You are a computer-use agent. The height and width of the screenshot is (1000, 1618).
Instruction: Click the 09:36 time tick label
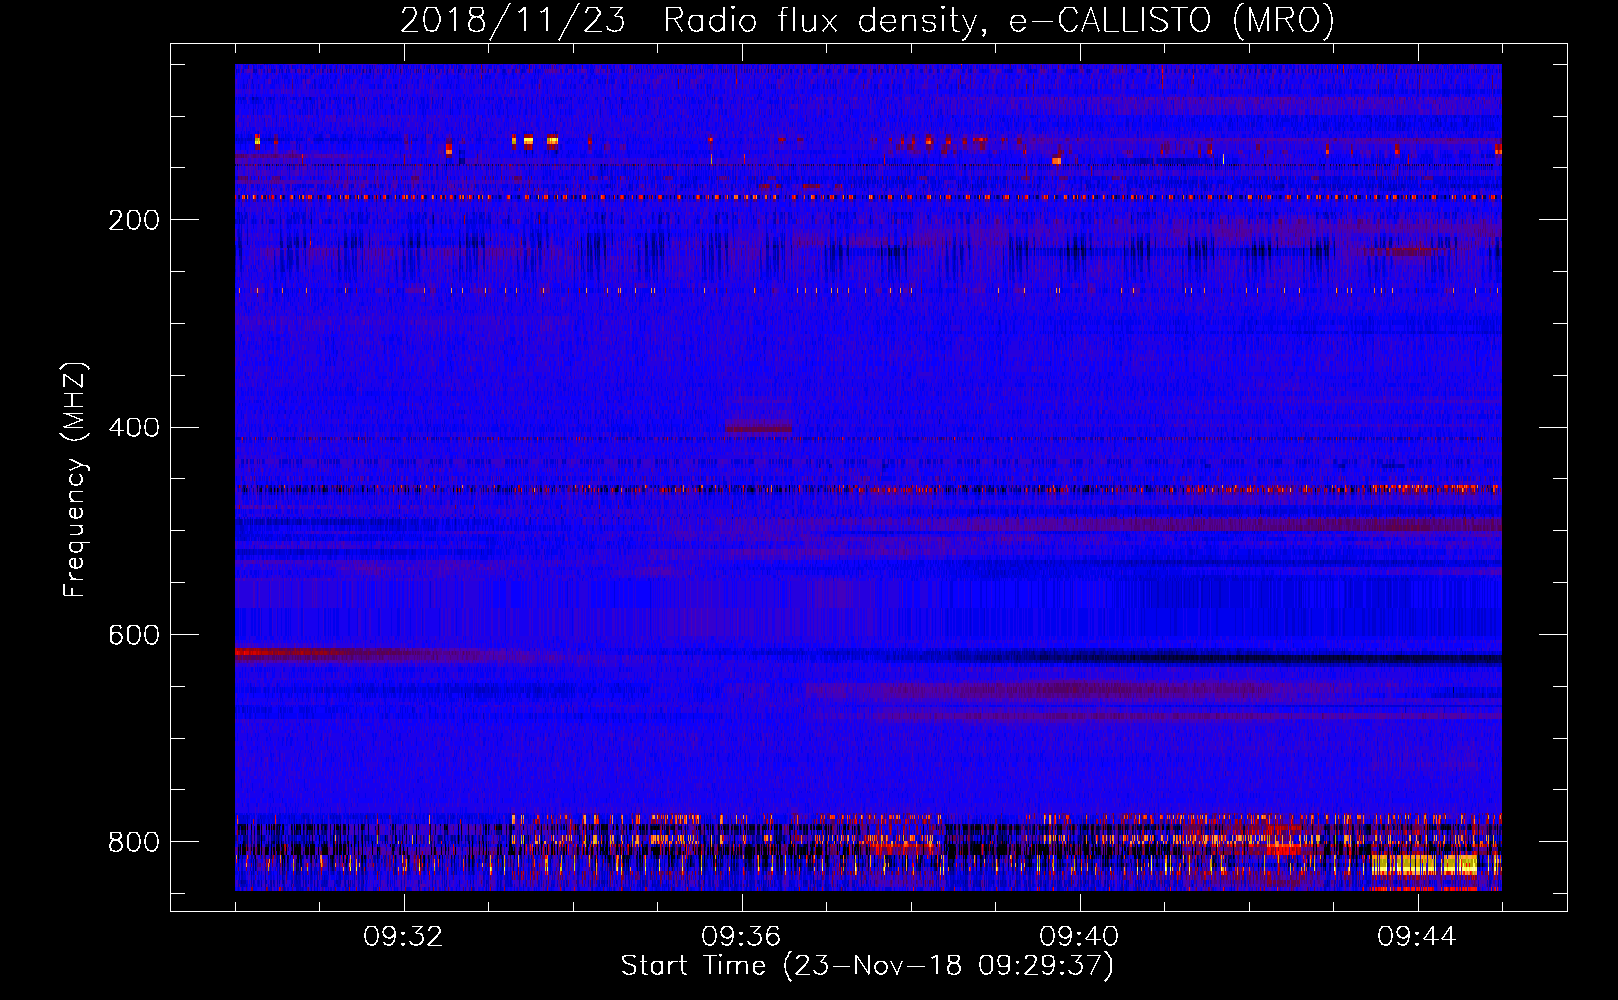(741, 937)
